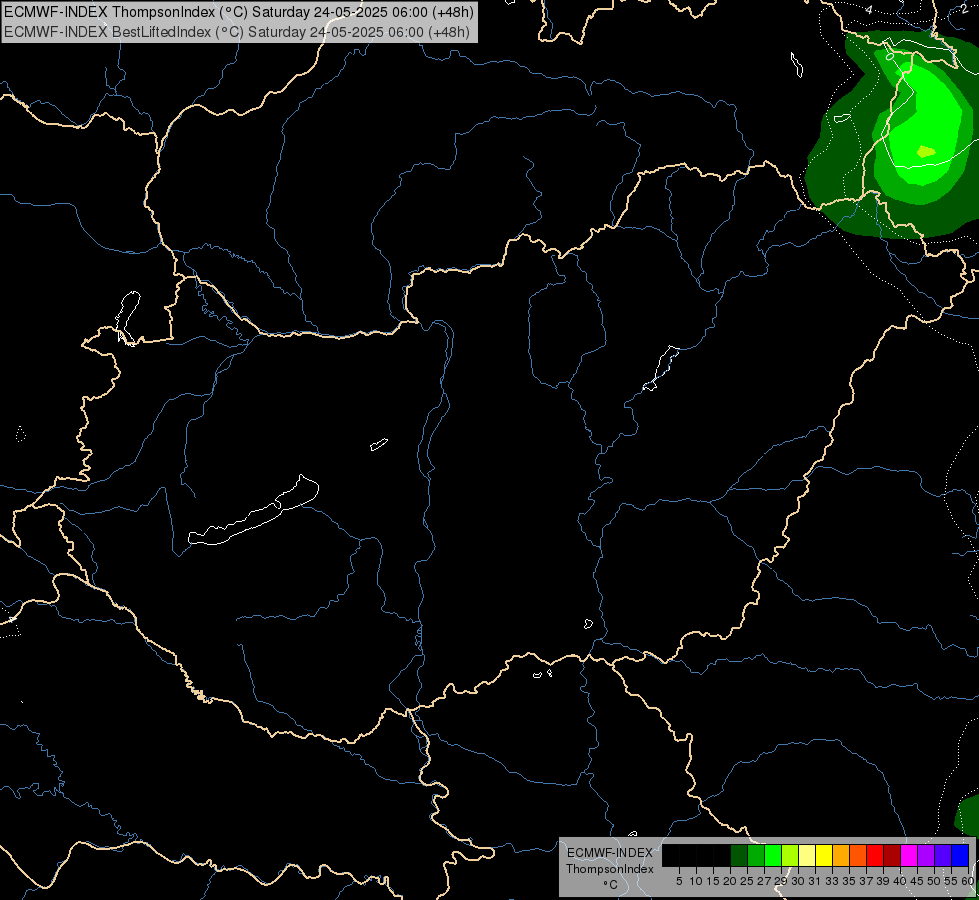
Task: Click the ThompsonIndex title line in the header
Action: [239, 12]
